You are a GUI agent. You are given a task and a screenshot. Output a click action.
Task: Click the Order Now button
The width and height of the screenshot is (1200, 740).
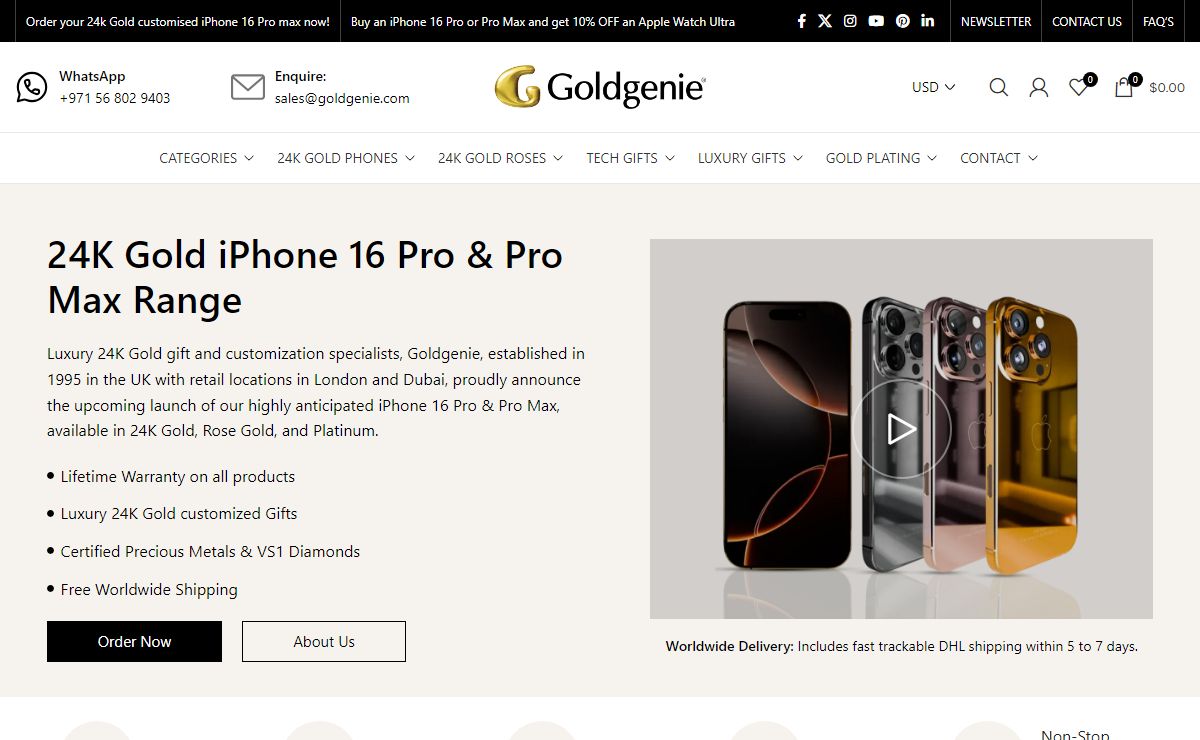(134, 641)
